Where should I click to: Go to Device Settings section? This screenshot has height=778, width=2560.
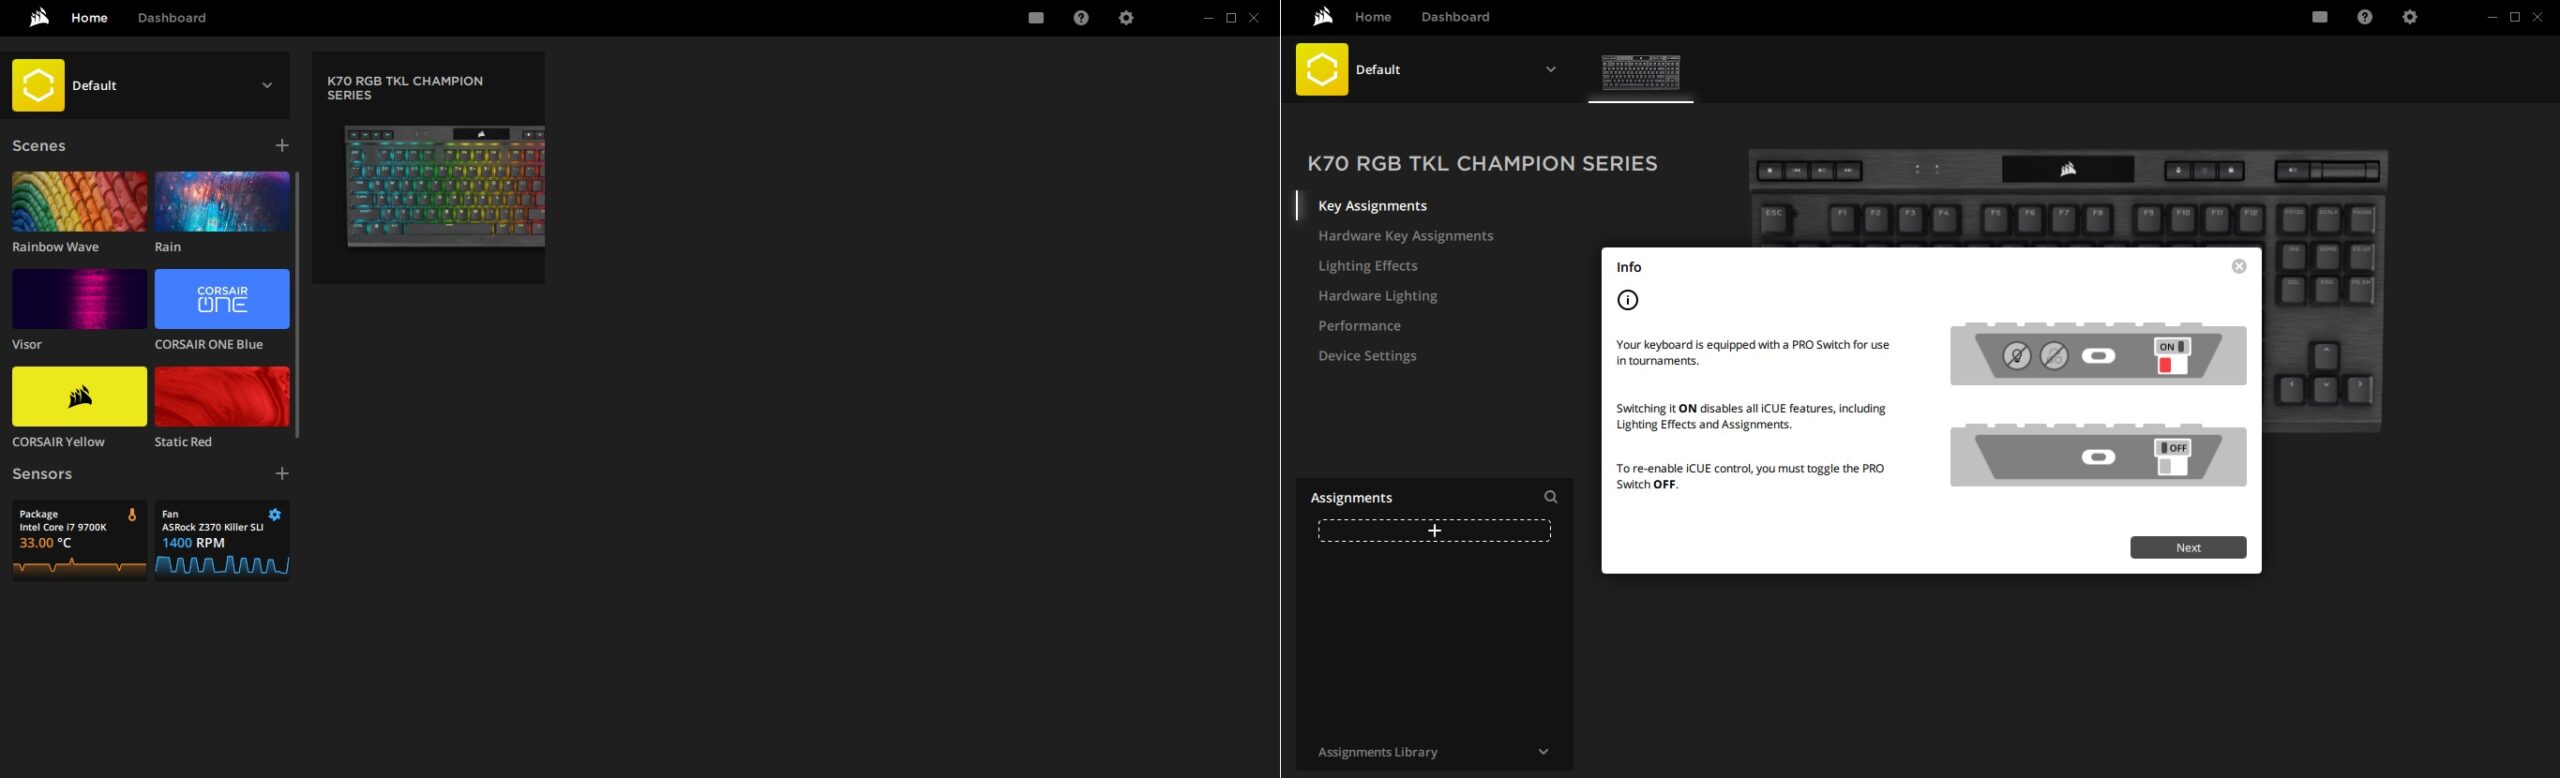(1367, 356)
